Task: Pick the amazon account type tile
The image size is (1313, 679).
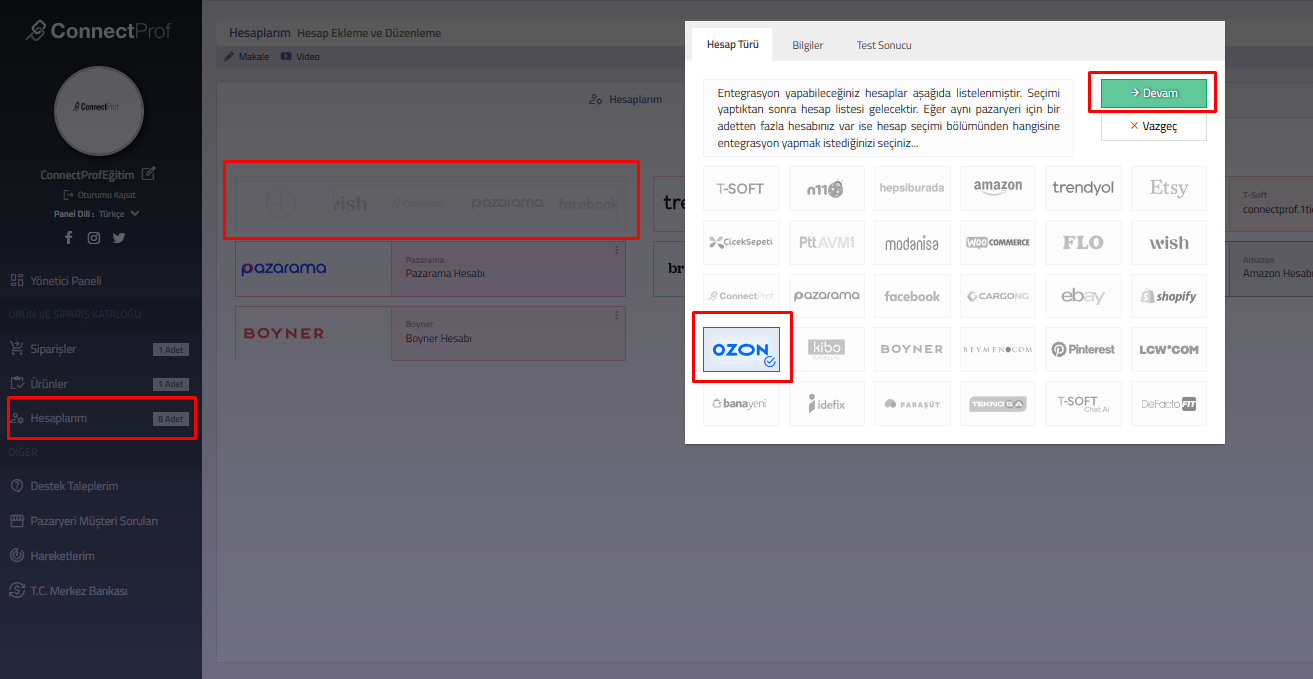Action: coord(998,188)
